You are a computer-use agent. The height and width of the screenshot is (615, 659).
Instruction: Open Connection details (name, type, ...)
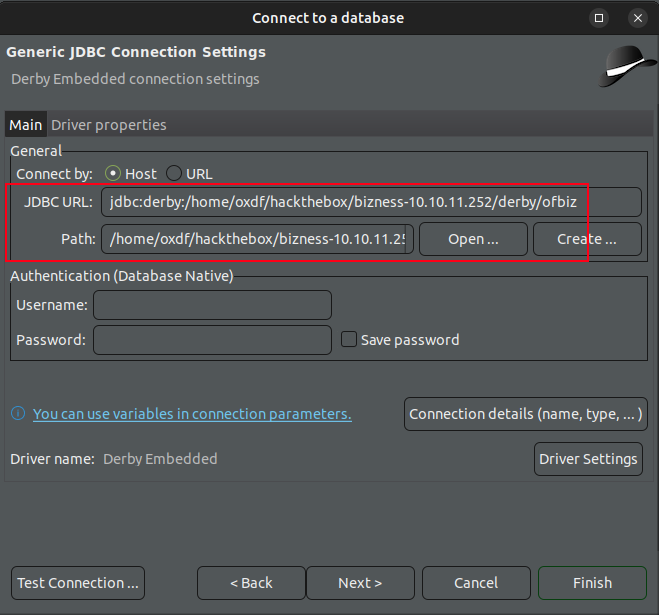(x=526, y=414)
